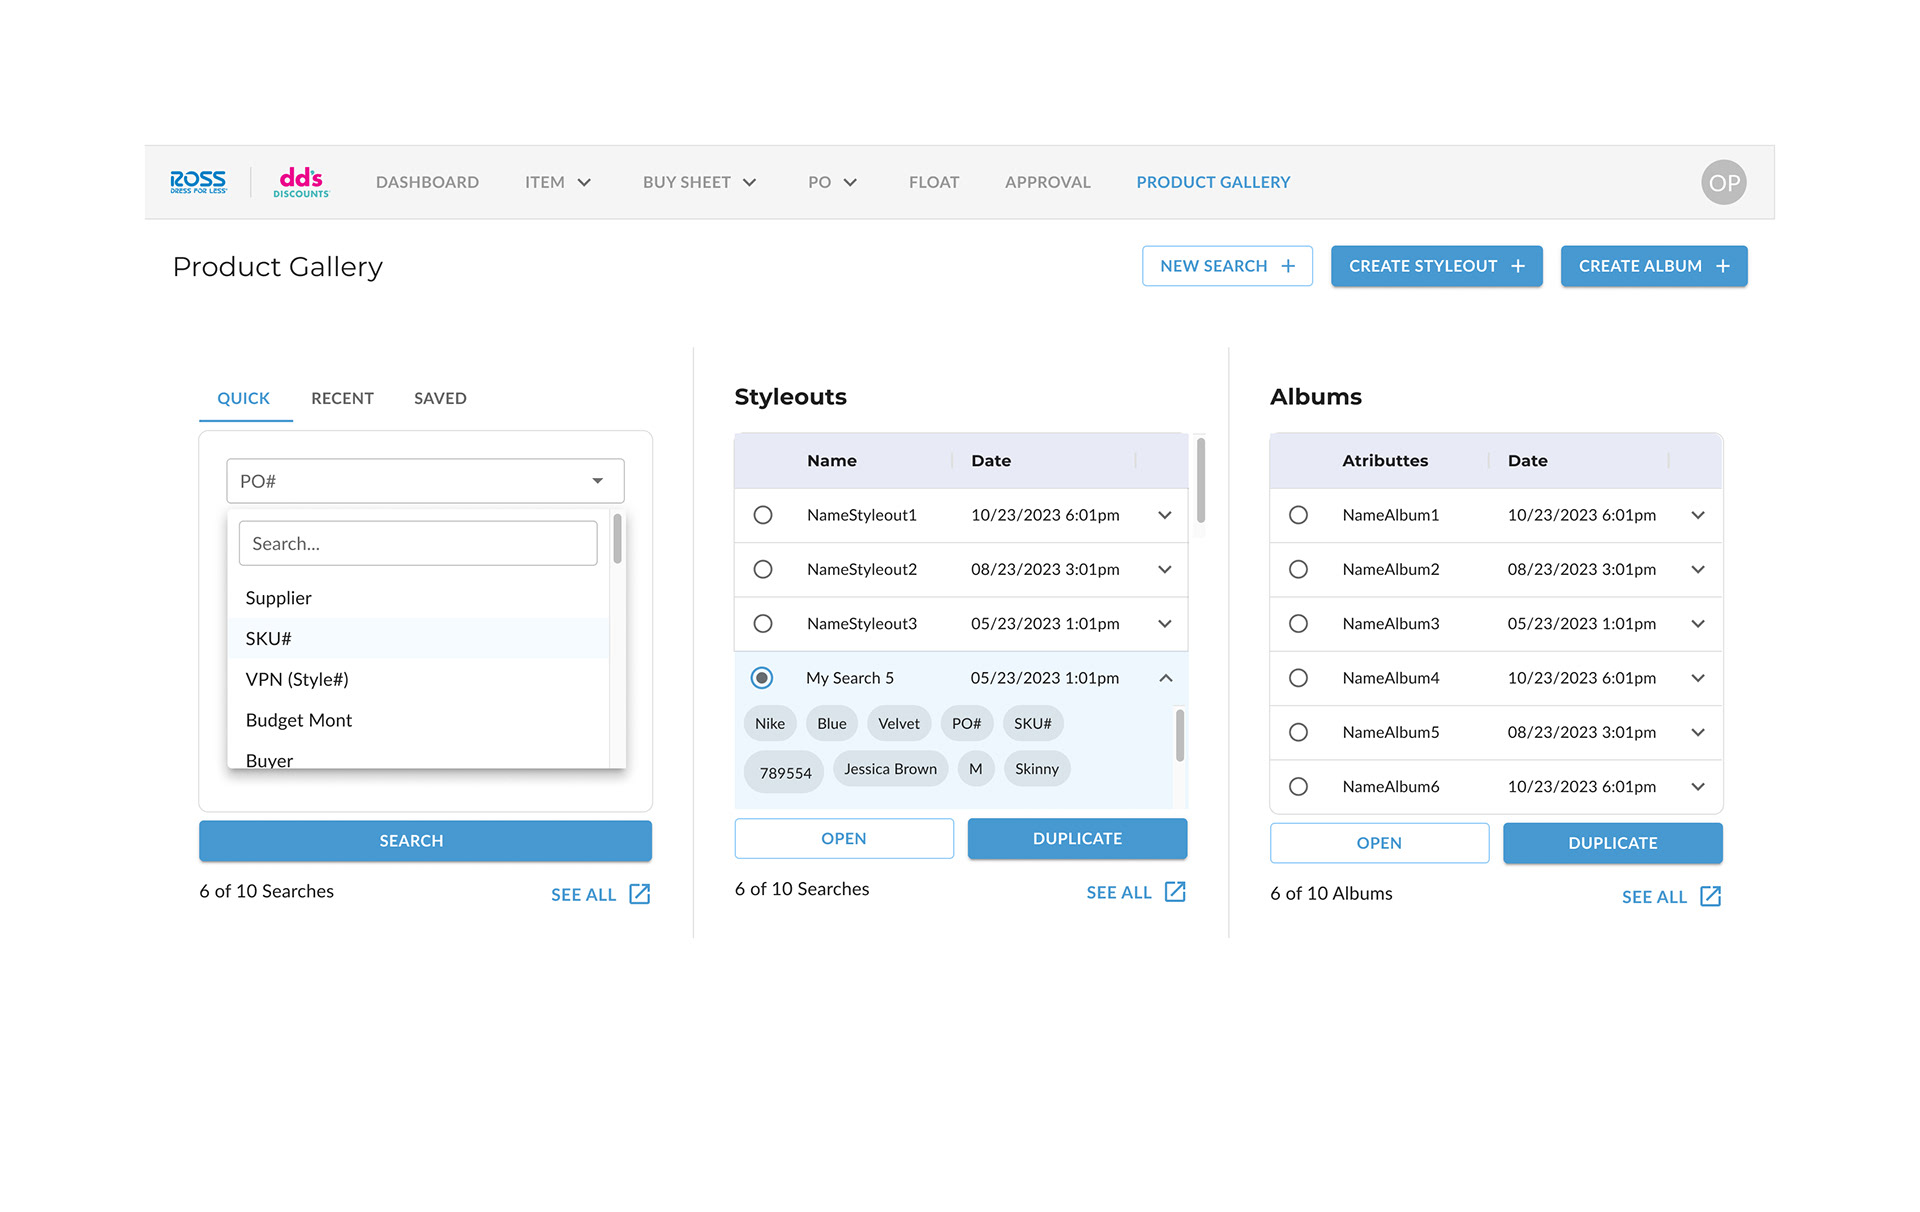1920x1212 pixels.
Task: Choose SKU# from the dropdown list
Action: click(x=418, y=638)
